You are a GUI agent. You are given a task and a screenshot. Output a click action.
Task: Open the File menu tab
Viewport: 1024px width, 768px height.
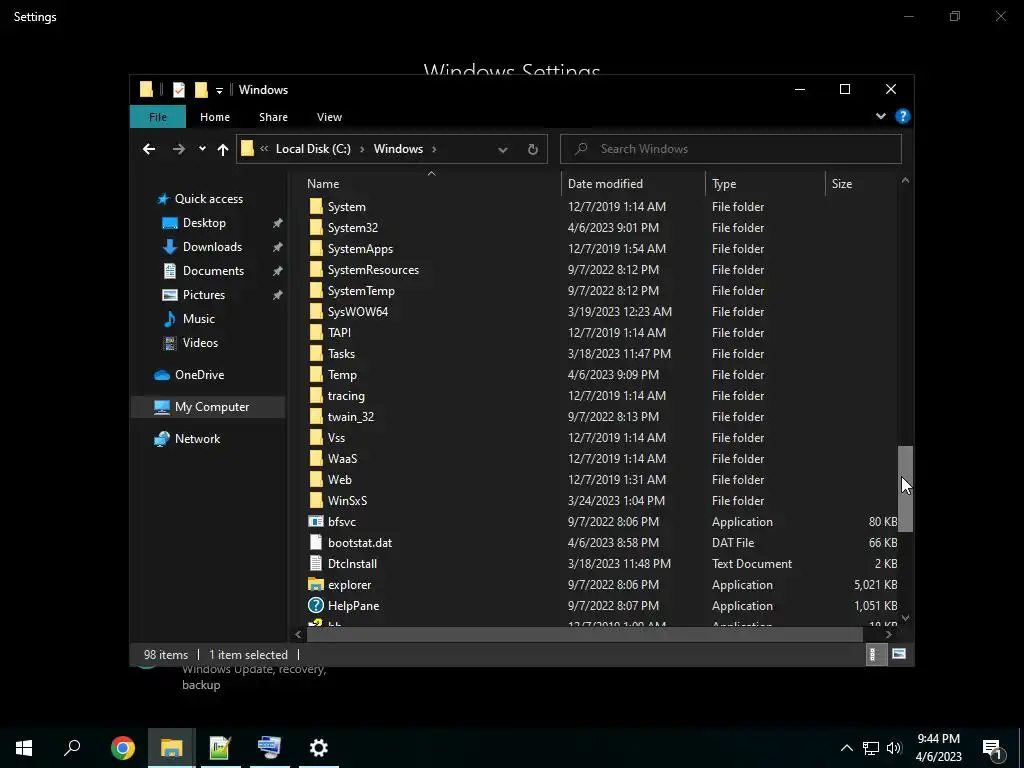[x=158, y=117]
